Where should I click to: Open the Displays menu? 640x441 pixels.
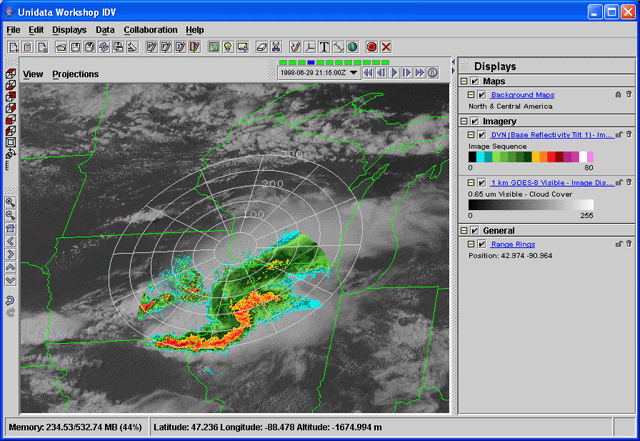coord(69,30)
